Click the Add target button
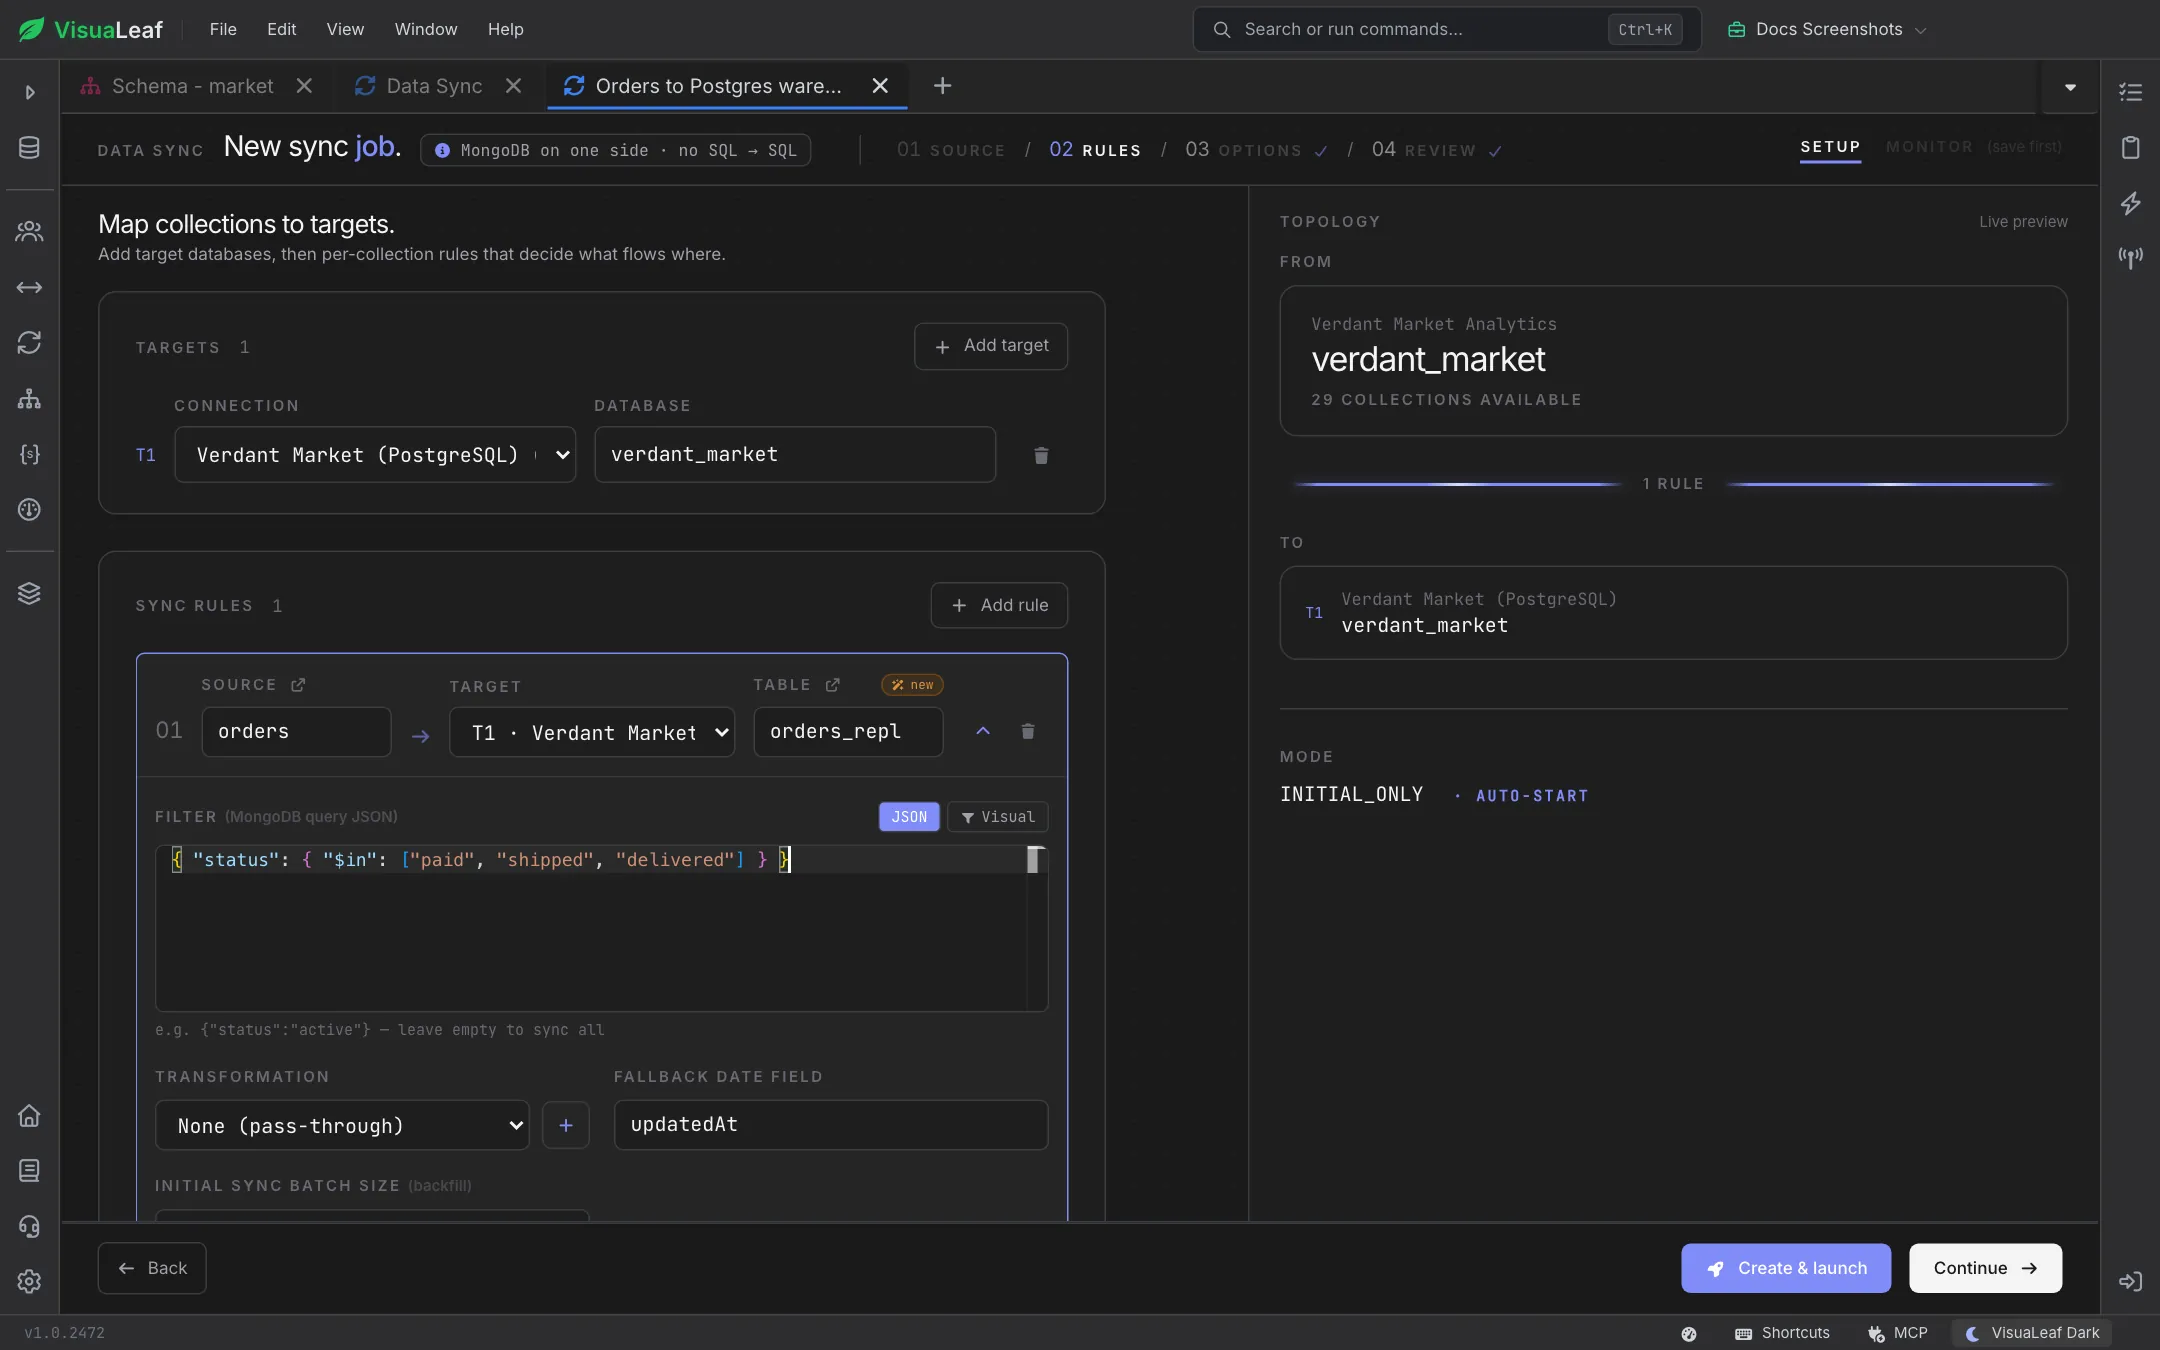 coord(991,346)
